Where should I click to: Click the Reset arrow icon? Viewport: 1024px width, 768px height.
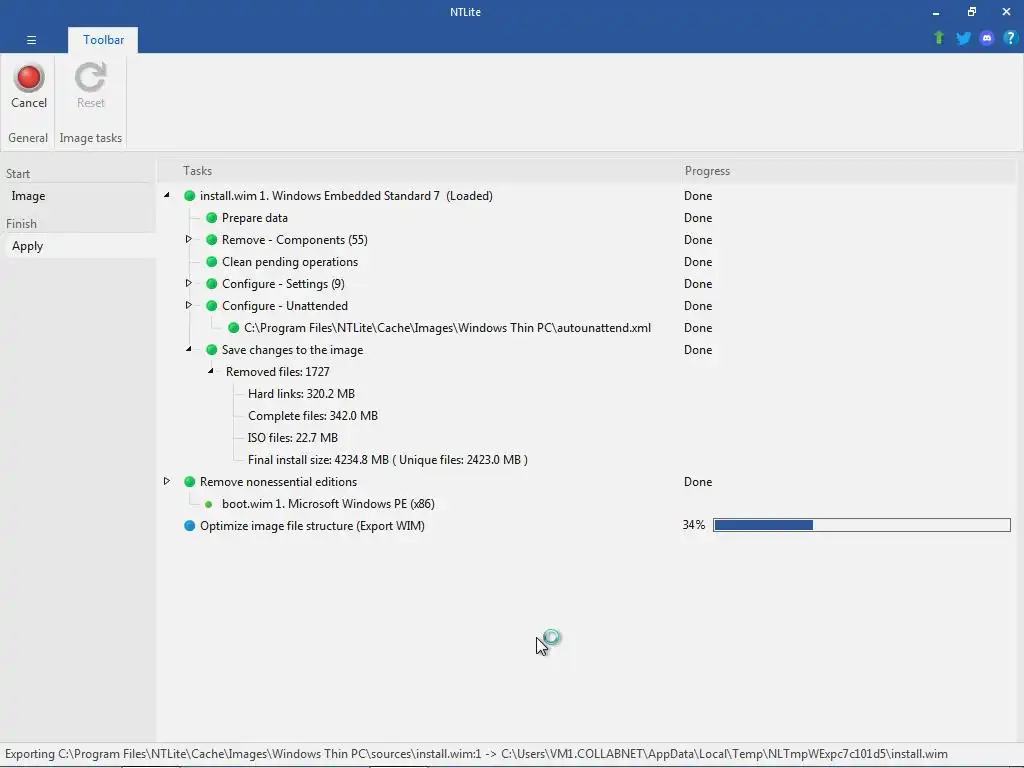point(90,78)
